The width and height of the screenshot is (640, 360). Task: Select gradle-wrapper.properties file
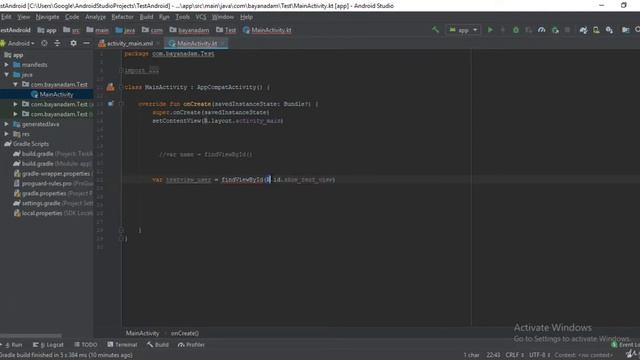[x=53, y=173]
